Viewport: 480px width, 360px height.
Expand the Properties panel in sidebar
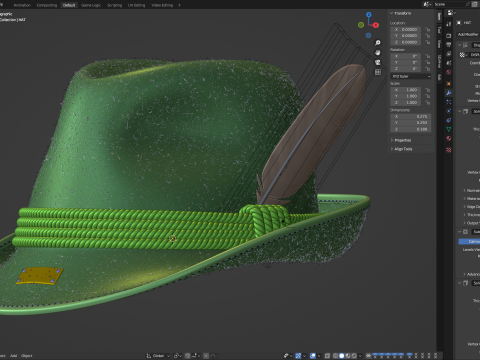(x=401, y=140)
